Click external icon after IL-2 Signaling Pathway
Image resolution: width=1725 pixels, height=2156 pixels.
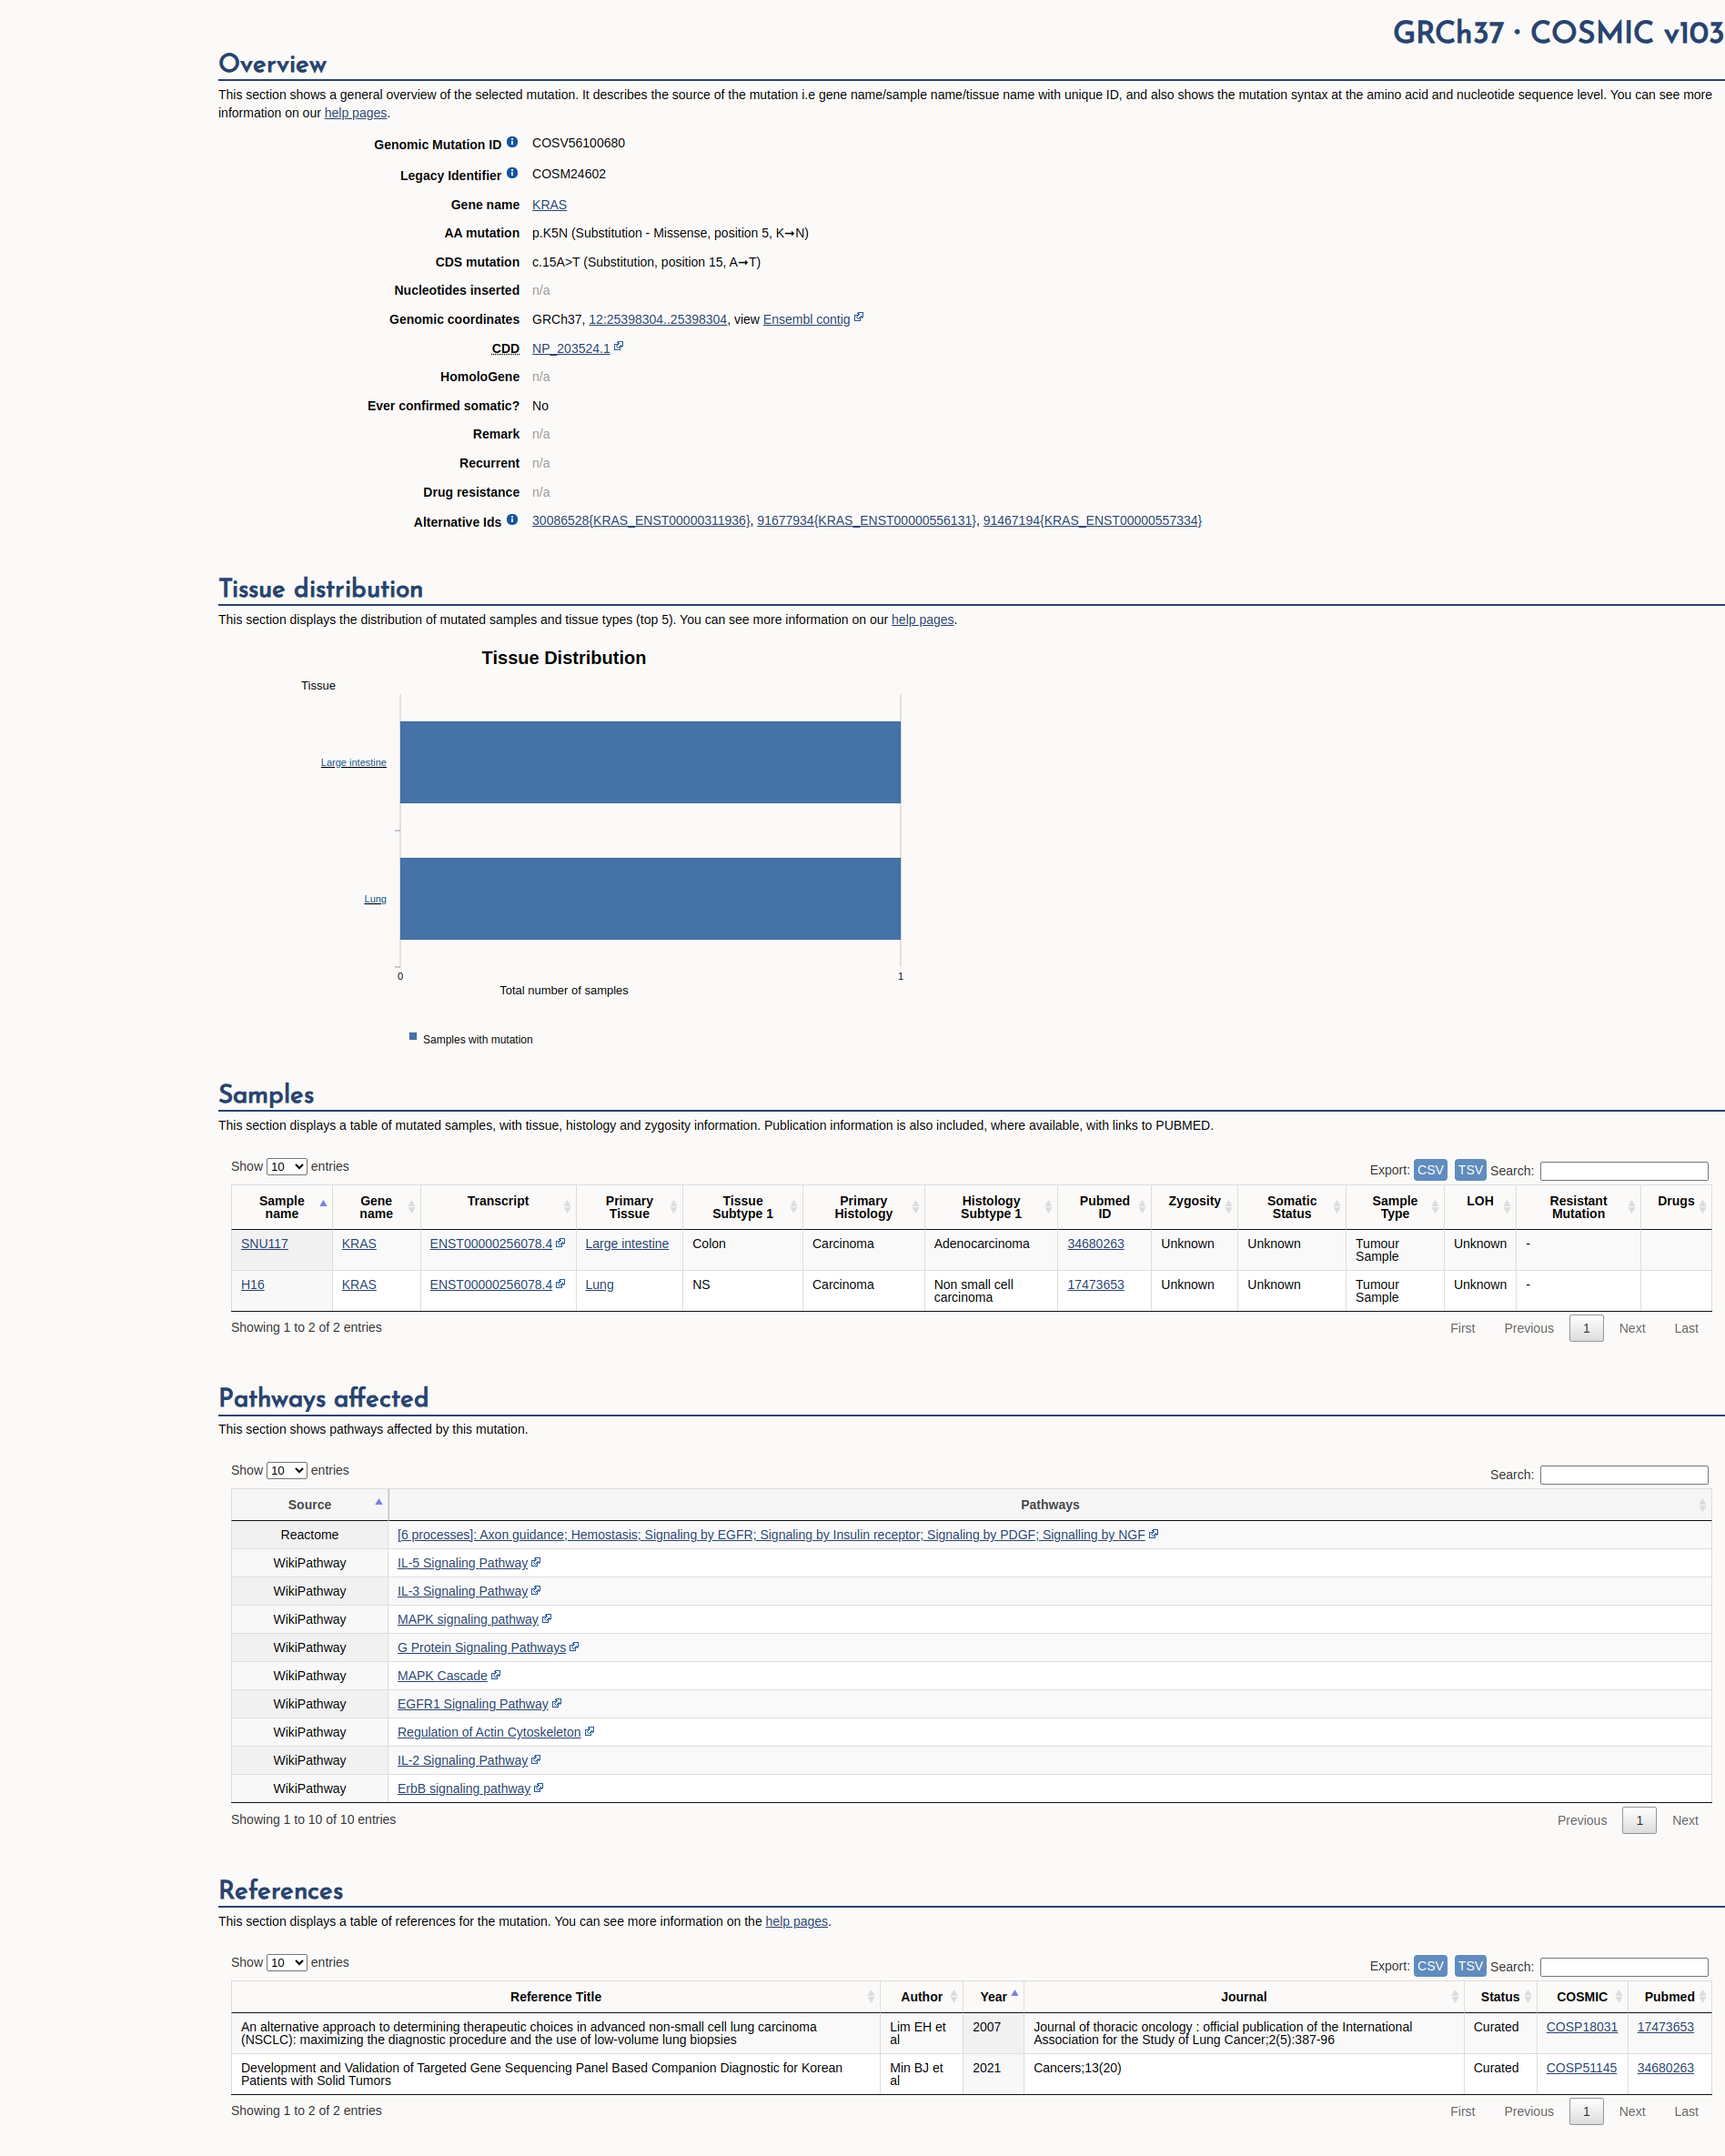[x=536, y=1759]
